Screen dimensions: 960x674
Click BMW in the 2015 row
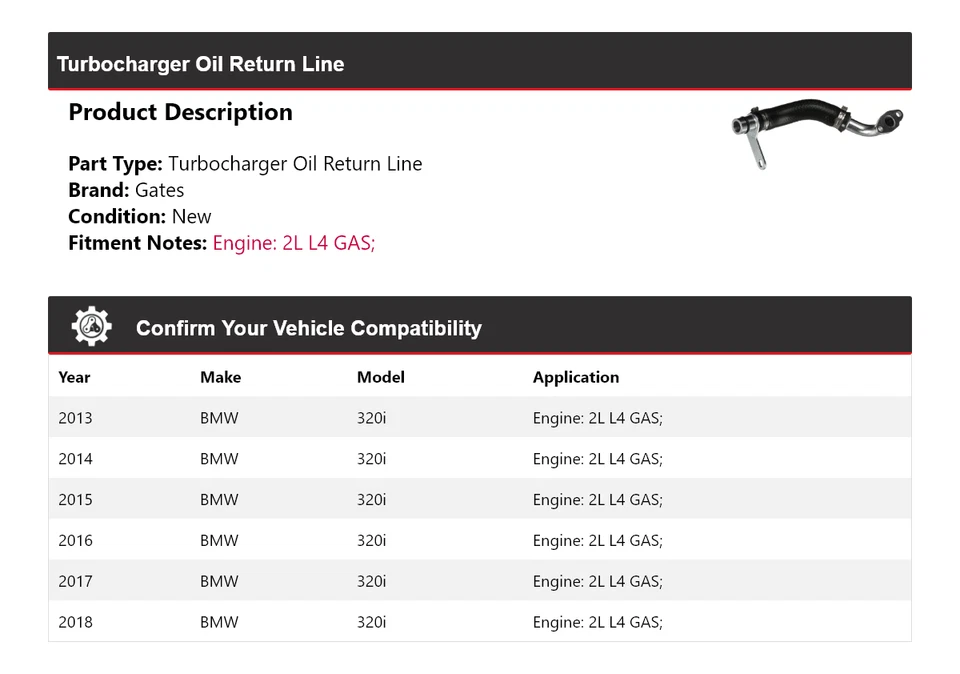point(219,500)
